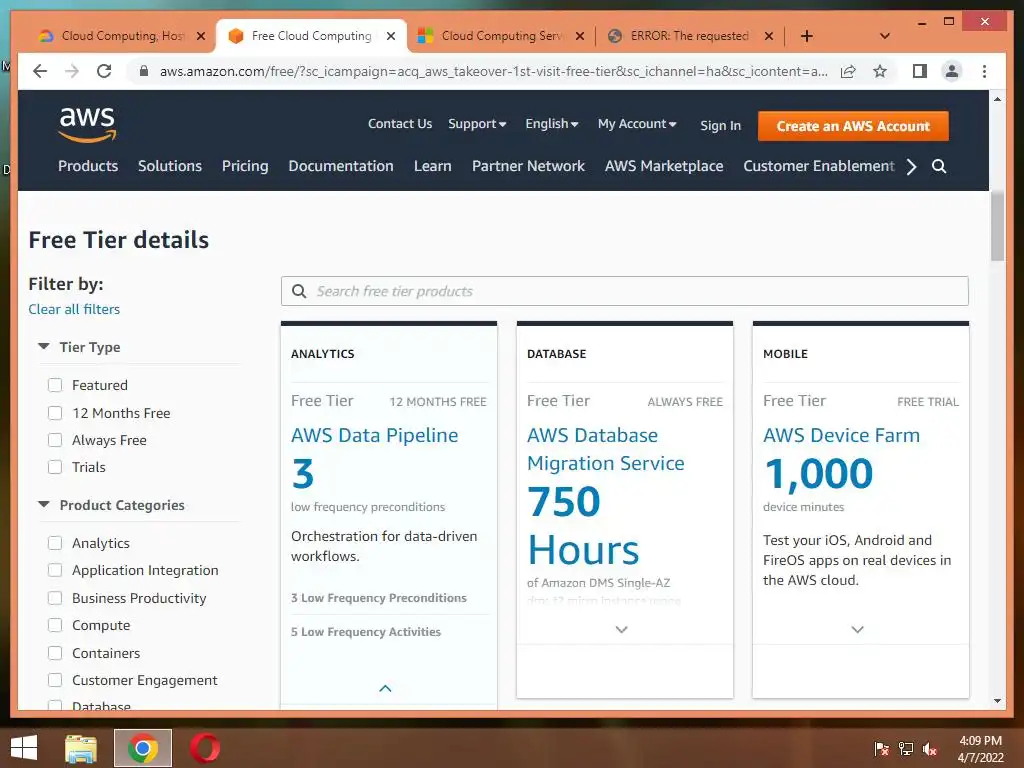Check the Featured tier type filter

(55, 385)
